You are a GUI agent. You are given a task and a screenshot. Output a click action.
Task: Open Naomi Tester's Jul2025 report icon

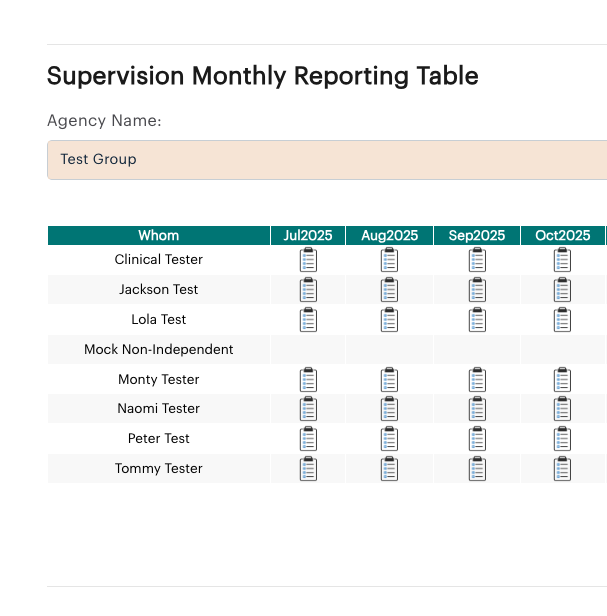(x=308, y=409)
